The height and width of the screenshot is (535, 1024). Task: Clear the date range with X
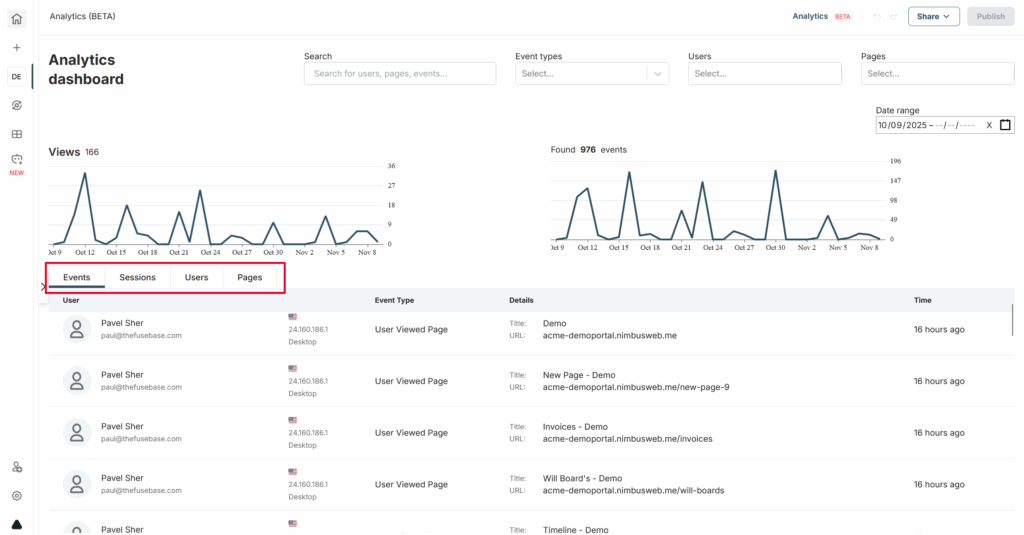[x=988, y=125]
